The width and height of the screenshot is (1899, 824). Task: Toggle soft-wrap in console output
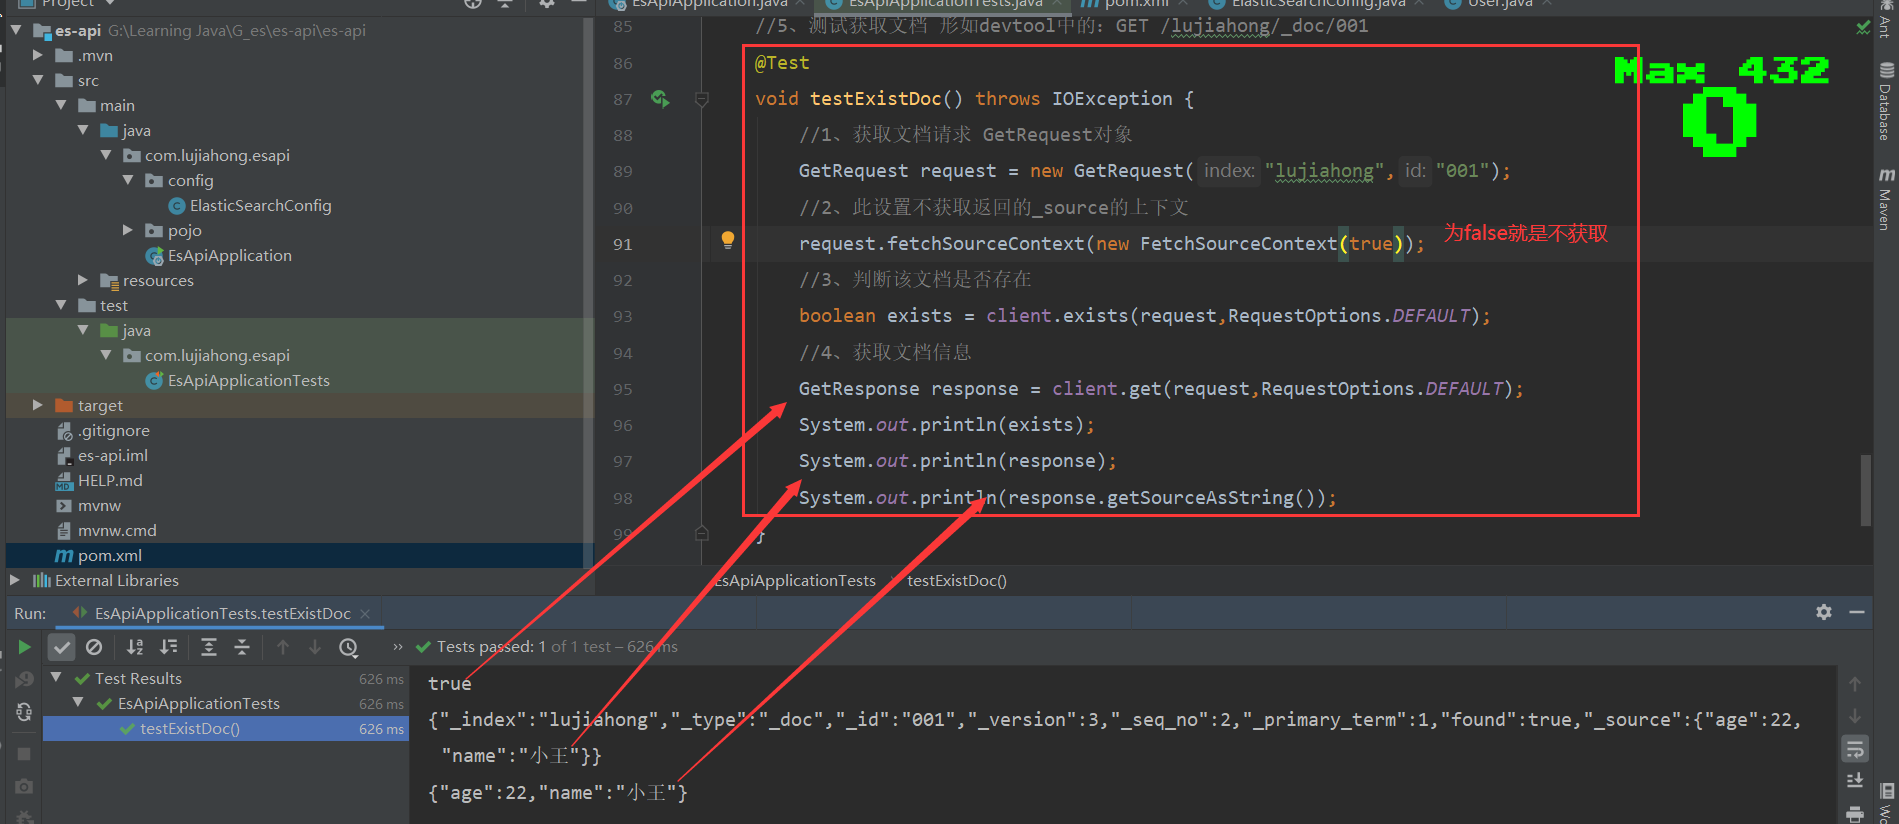click(1854, 749)
